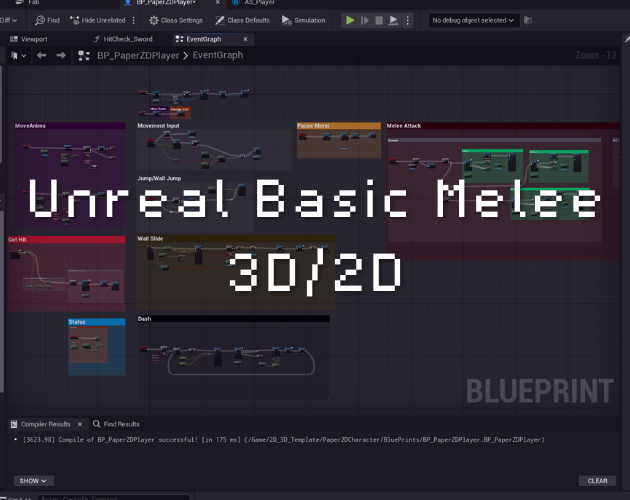Navigate back in graph history
Screen dimensions: 630x500
[41, 55]
